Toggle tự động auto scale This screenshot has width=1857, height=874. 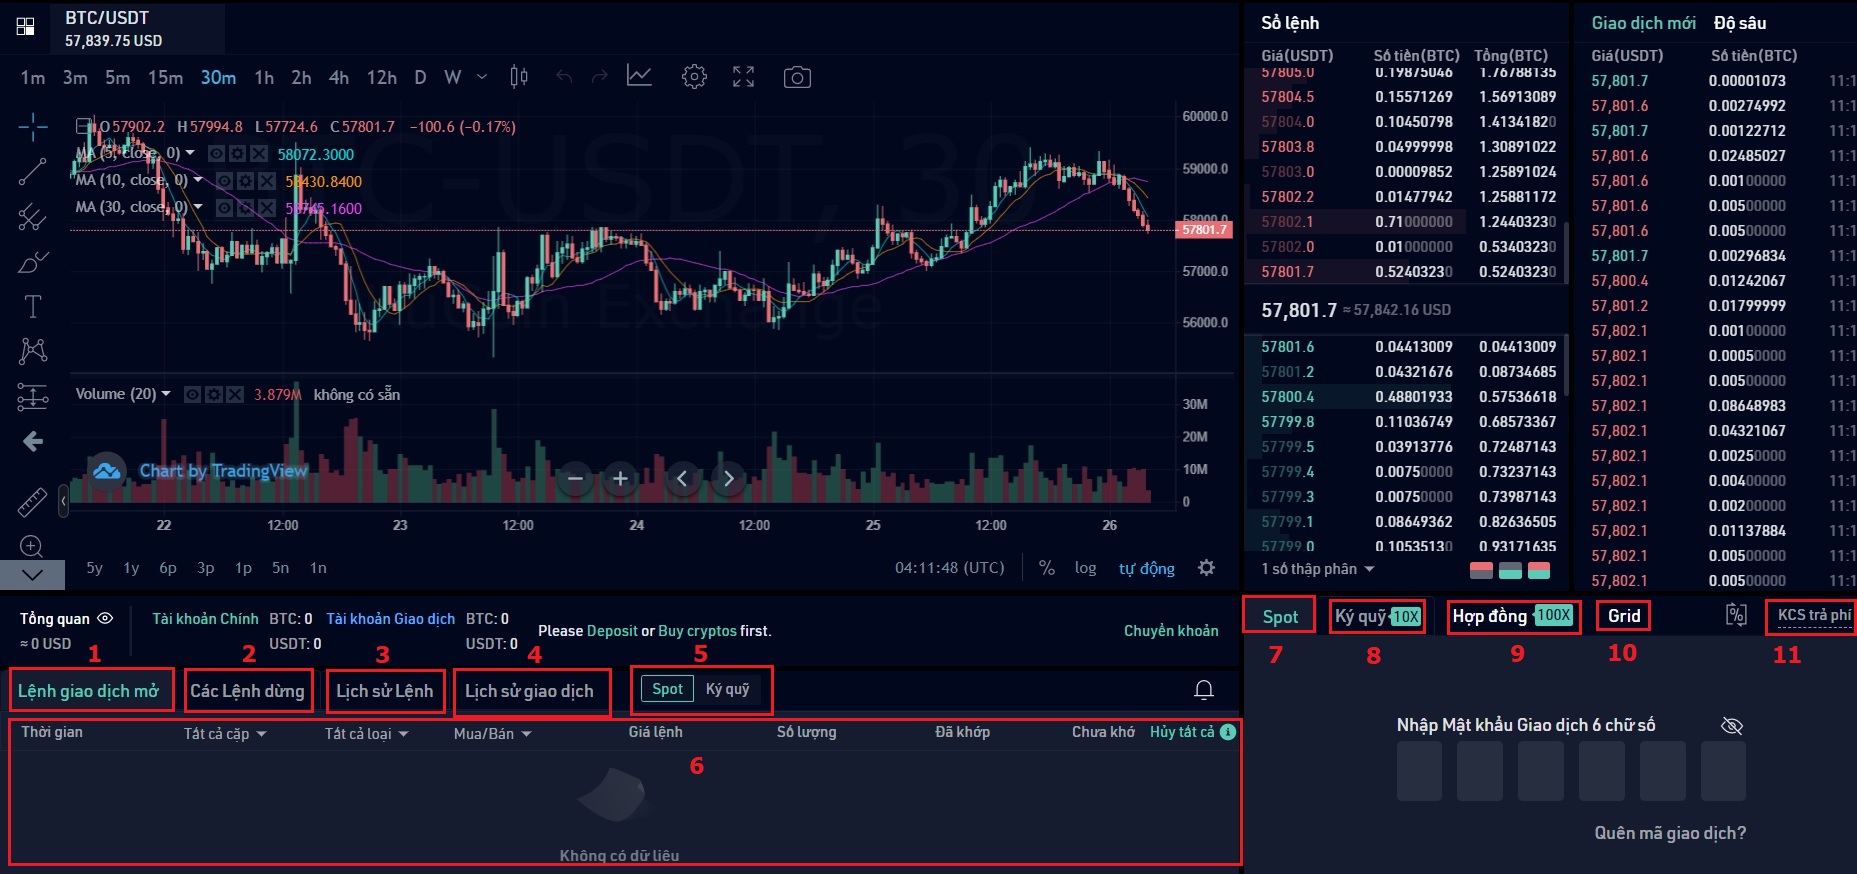tap(1147, 568)
